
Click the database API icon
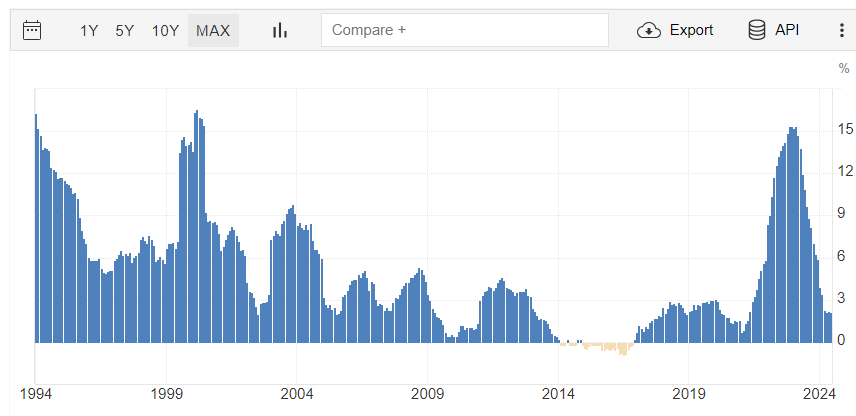click(x=757, y=30)
